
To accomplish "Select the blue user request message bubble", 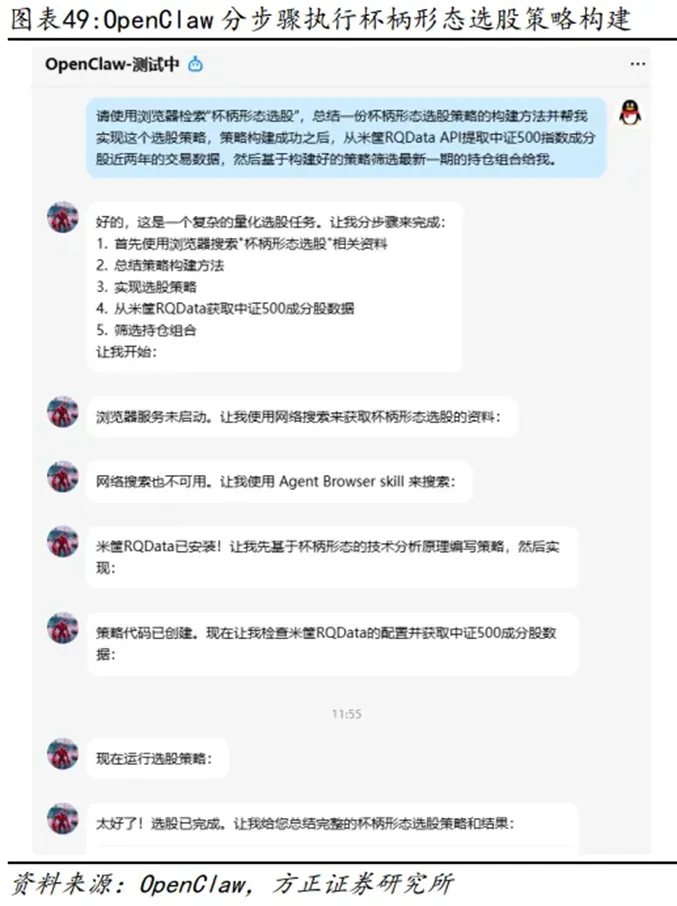I will point(346,138).
